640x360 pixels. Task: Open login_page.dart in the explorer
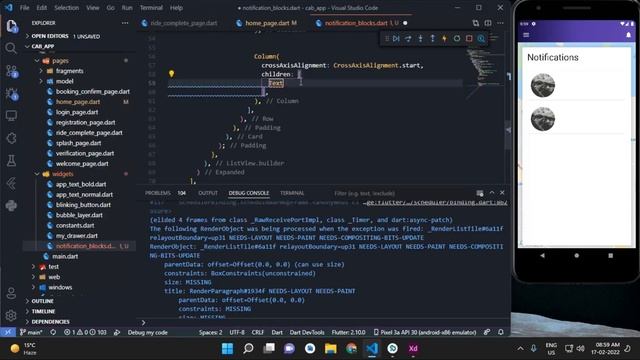77,112
